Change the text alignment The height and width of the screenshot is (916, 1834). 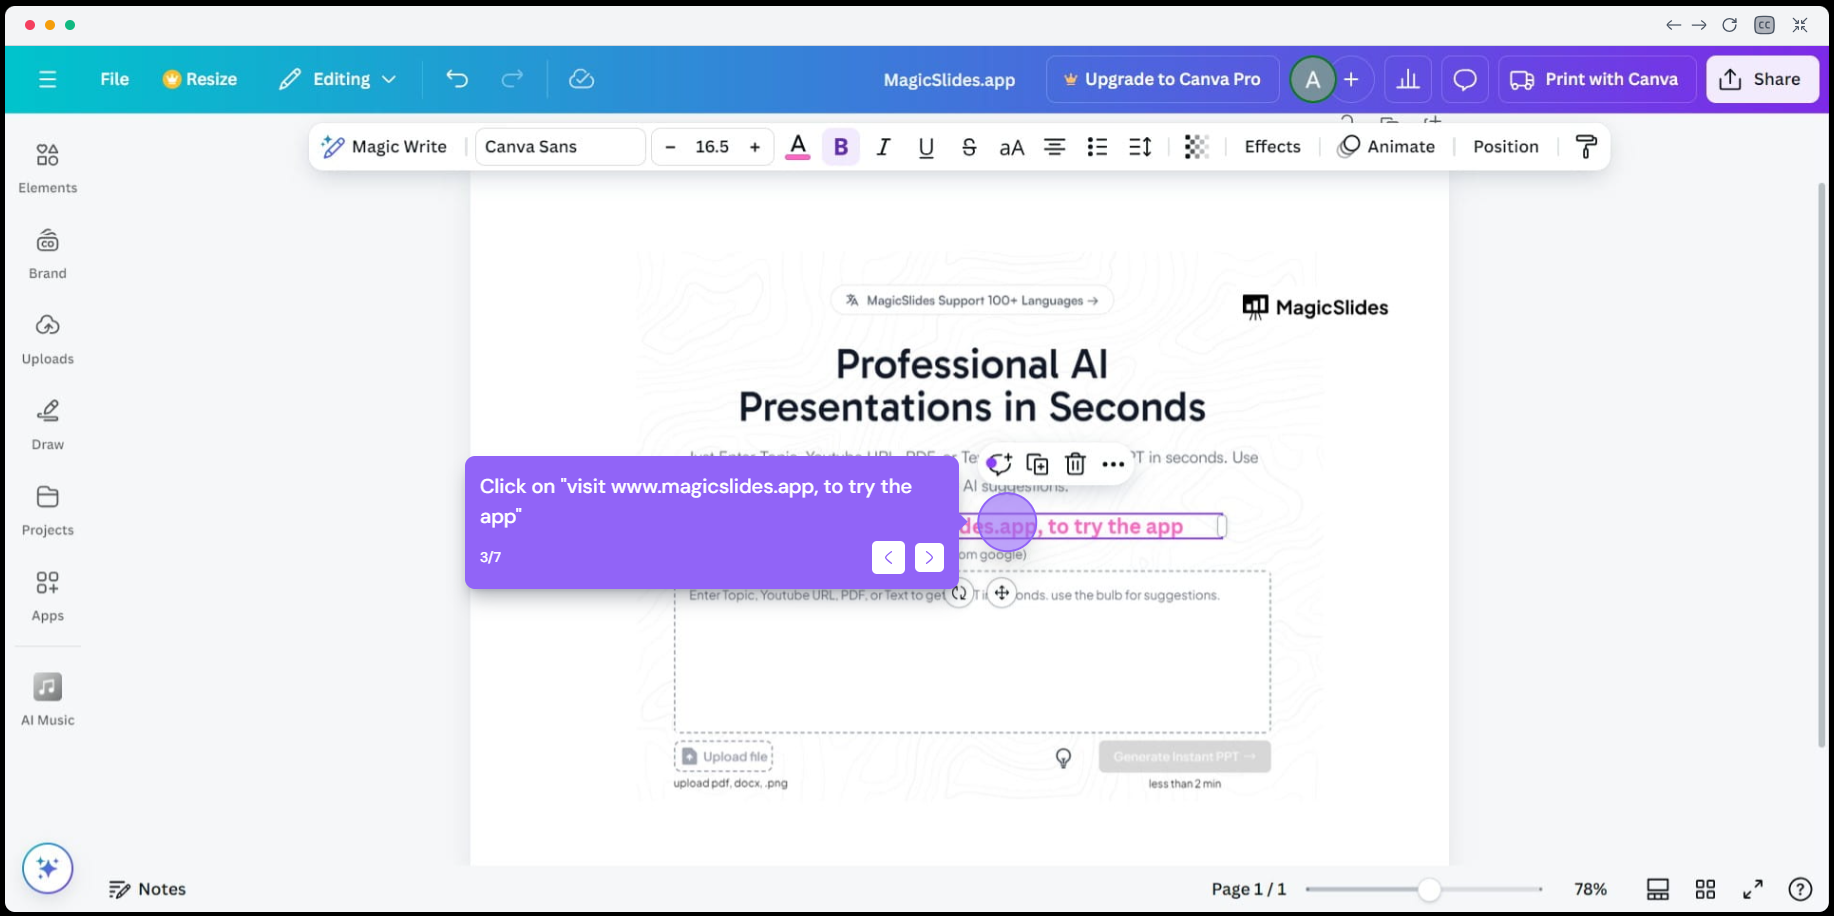pos(1054,147)
